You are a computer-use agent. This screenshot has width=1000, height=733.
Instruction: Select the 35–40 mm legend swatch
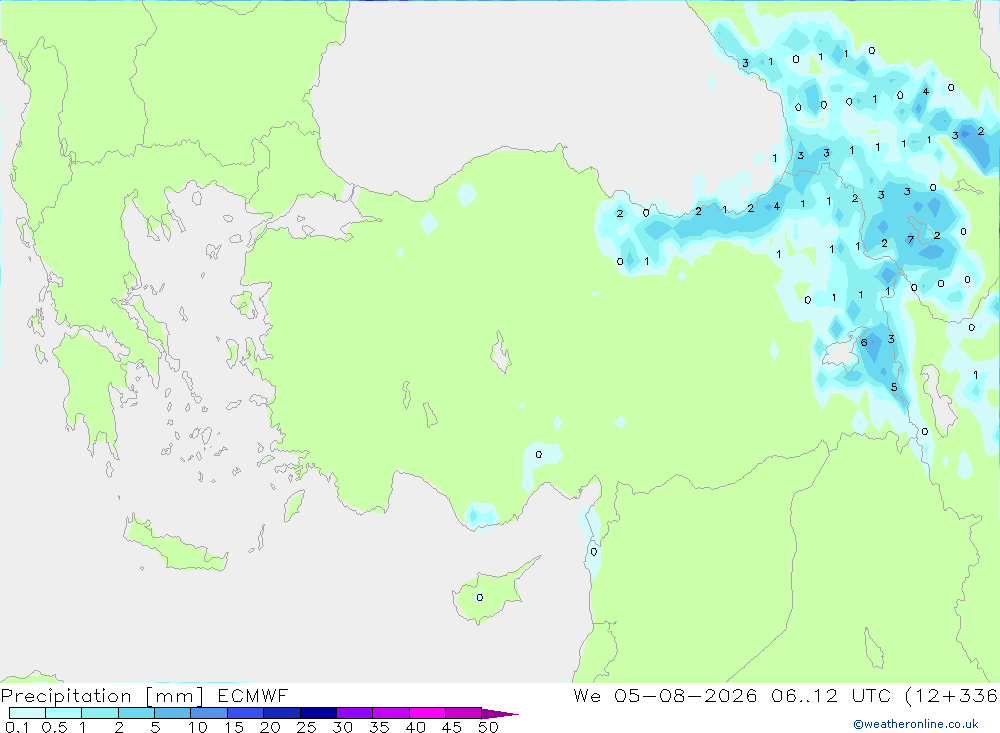390,713
